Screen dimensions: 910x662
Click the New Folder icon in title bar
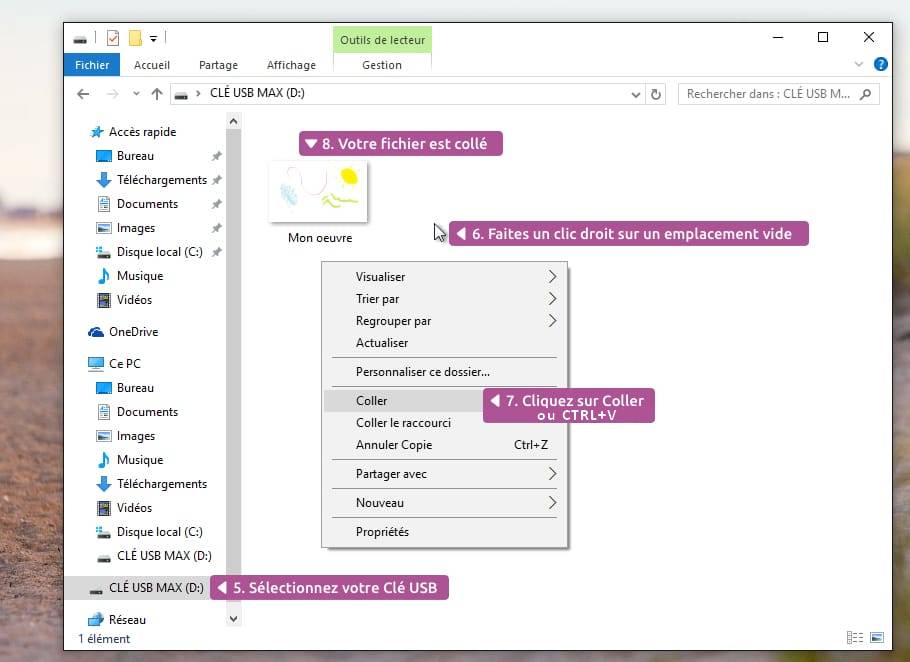click(135, 38)
